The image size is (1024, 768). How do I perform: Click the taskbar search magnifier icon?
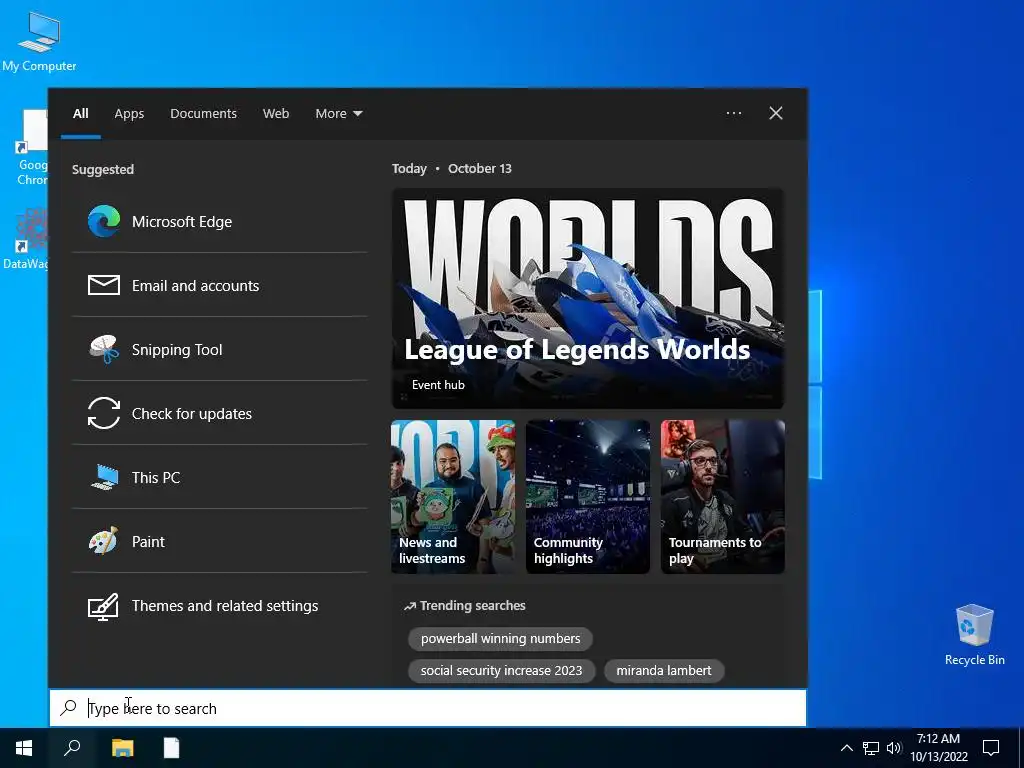click(x=72, y=748)
